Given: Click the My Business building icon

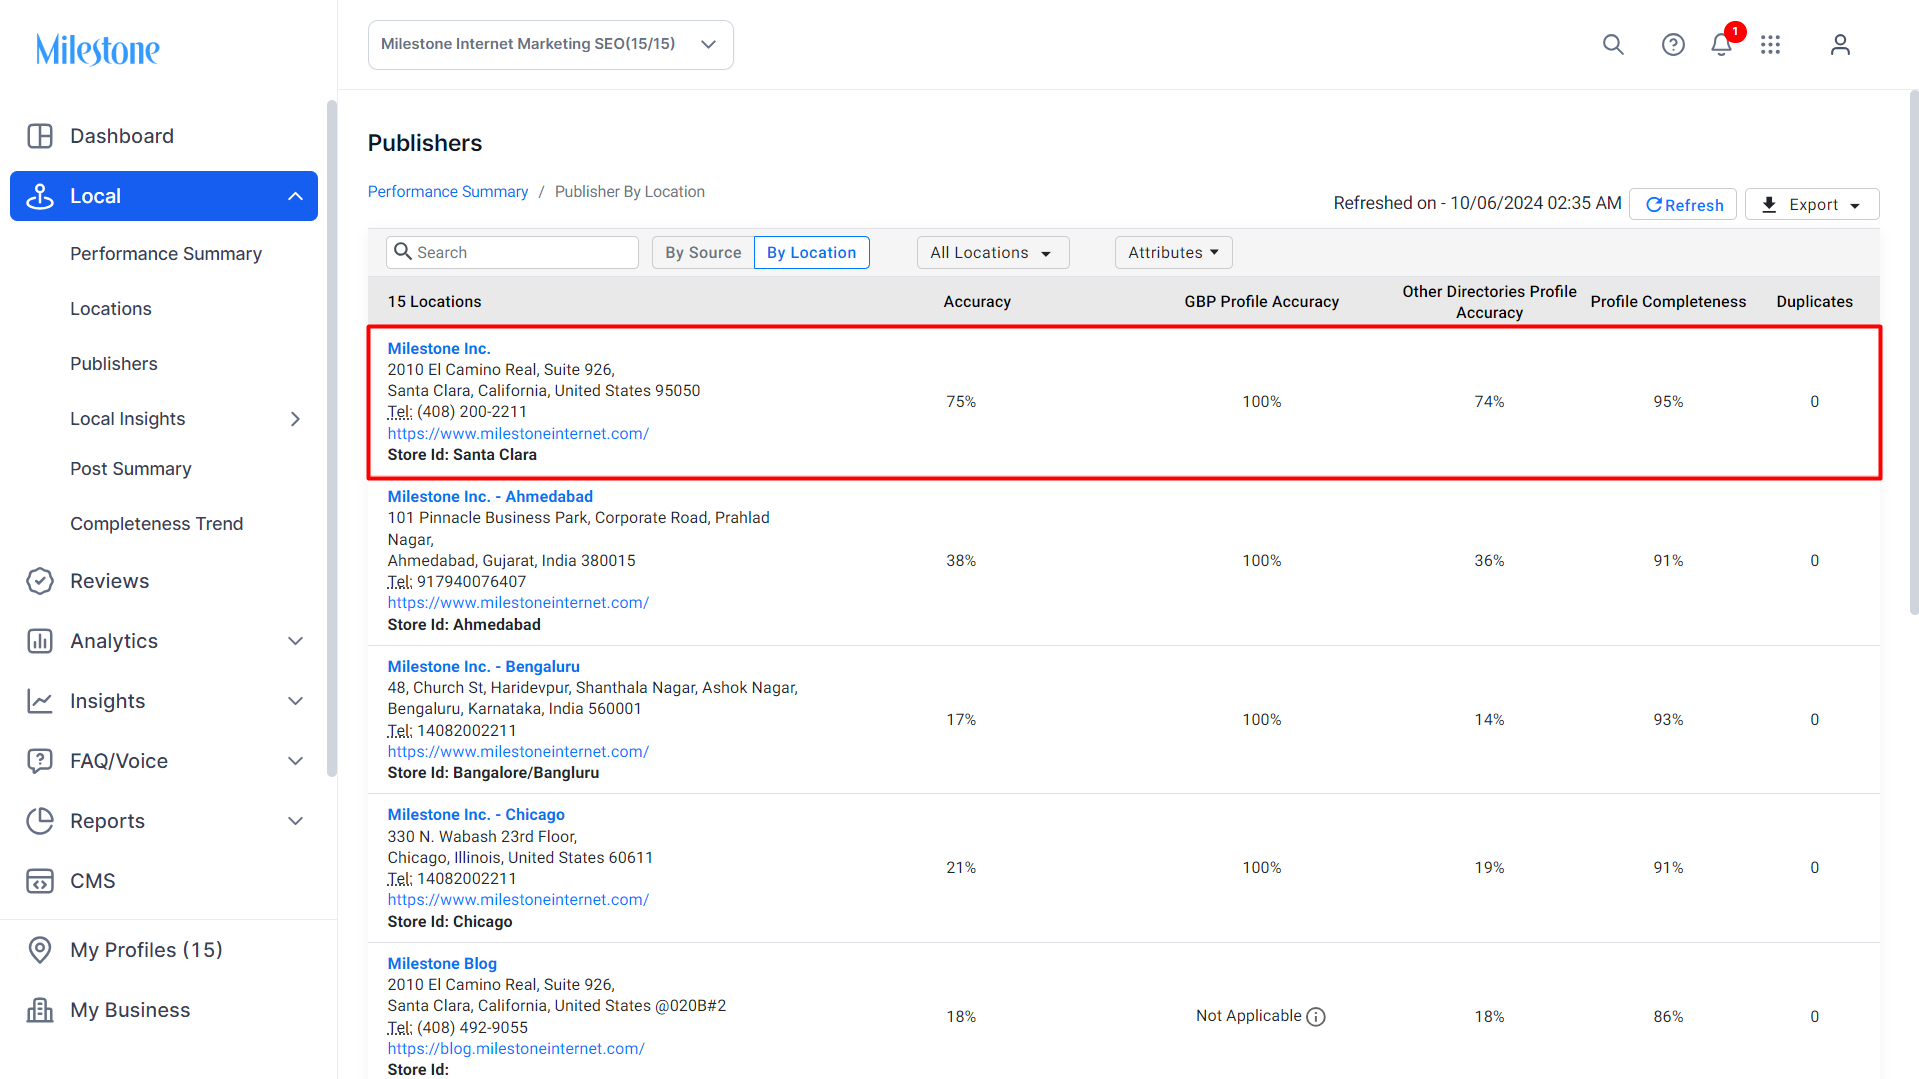Looking at the screenshot, I should 40,1010.
